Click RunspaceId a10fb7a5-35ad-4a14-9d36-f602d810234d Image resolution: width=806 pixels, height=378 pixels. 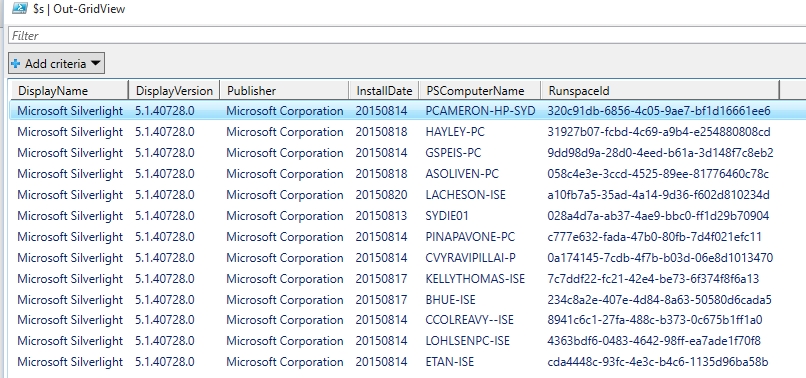[x=658, y=195]
